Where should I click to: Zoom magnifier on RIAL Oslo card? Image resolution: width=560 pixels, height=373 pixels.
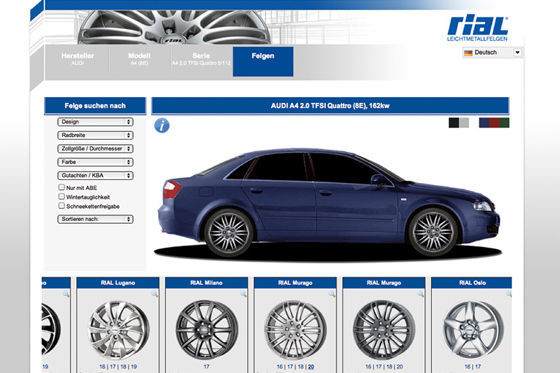click(x=508, y=294)
